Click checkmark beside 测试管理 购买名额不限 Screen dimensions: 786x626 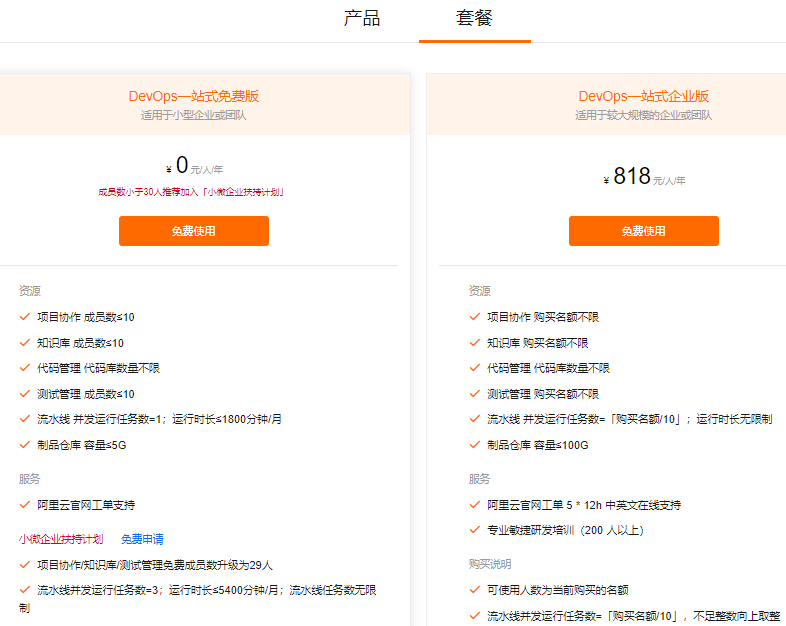pyautogui.click(x=475, y=394)
